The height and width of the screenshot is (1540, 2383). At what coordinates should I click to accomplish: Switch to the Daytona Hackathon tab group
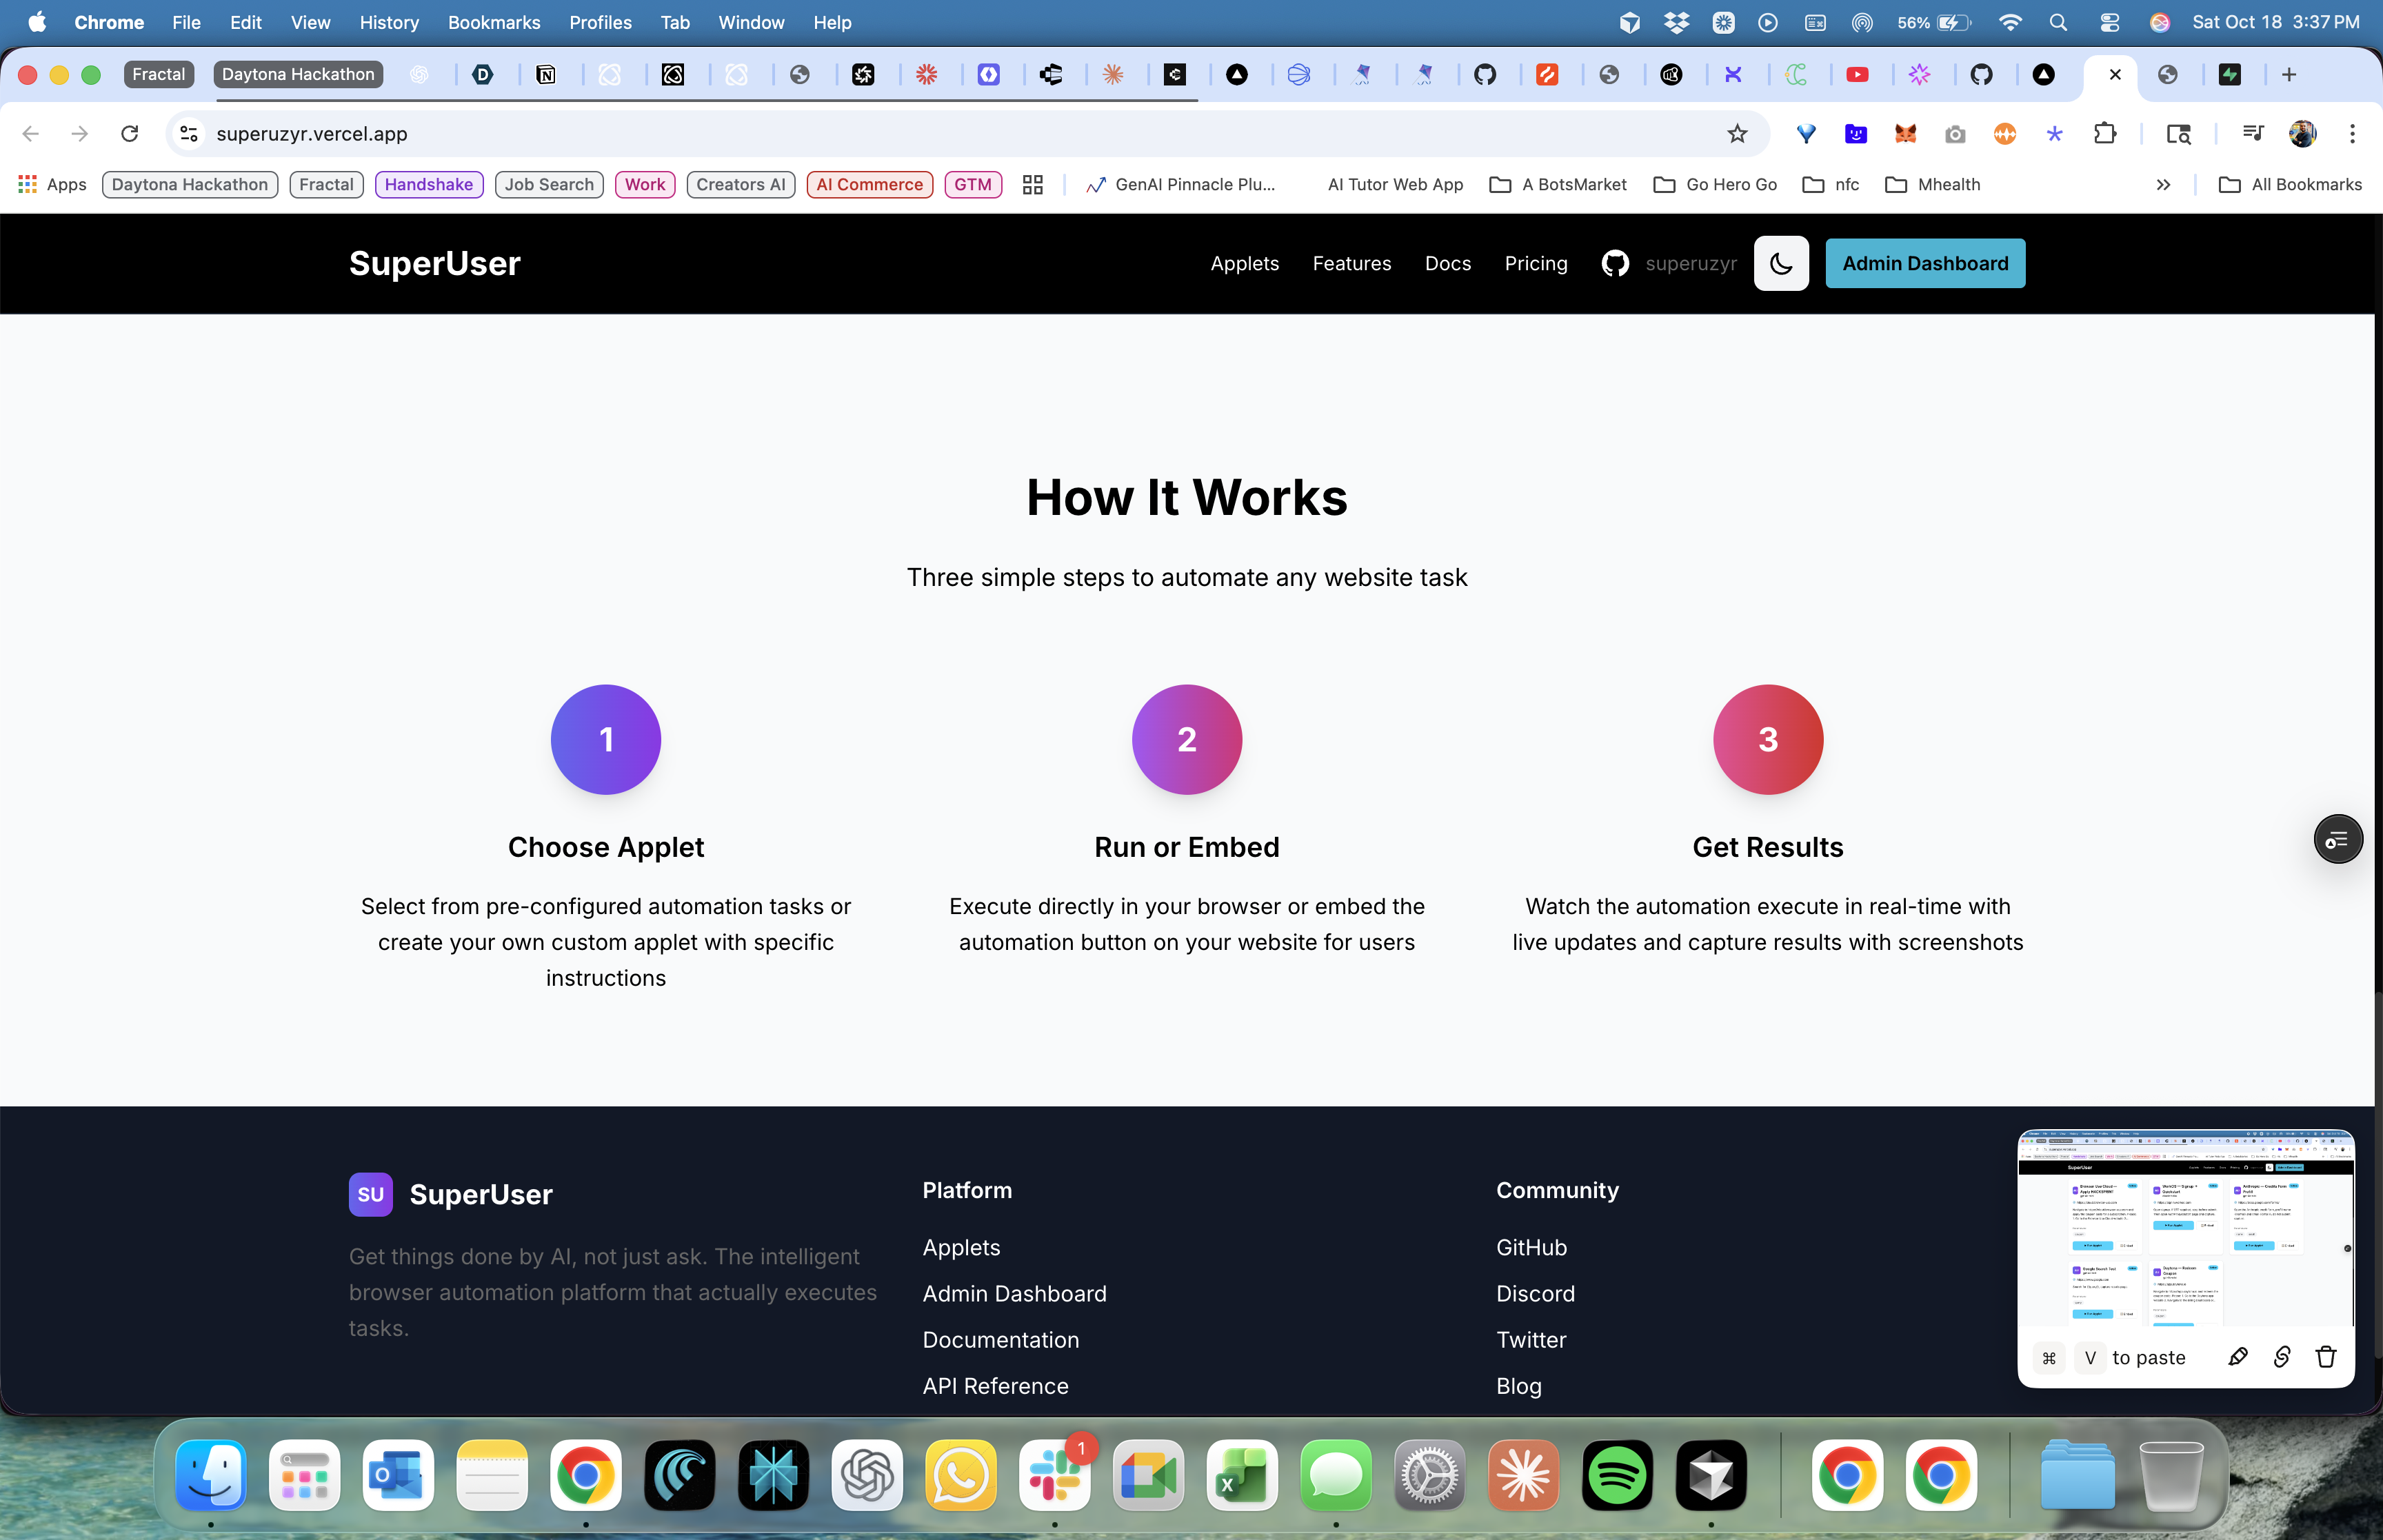click(298, 74)
